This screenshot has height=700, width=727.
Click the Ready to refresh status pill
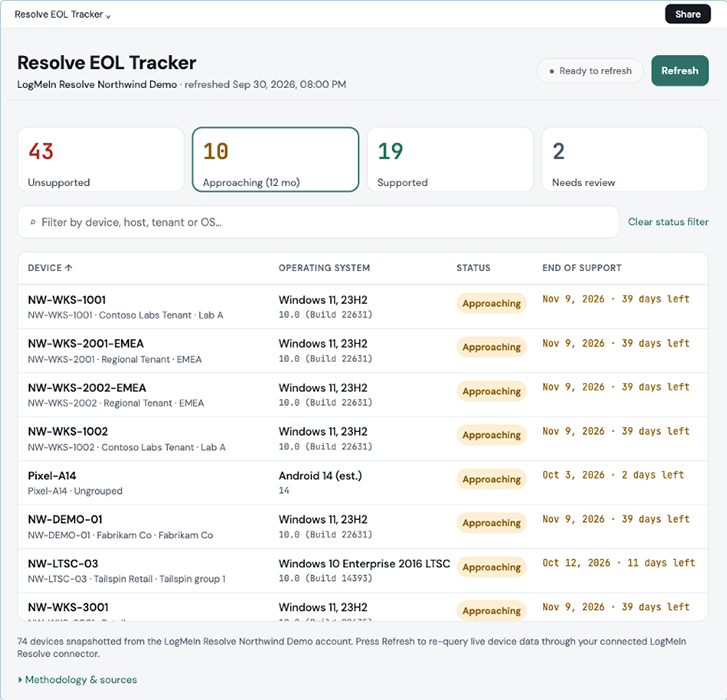tap(590, 71)
